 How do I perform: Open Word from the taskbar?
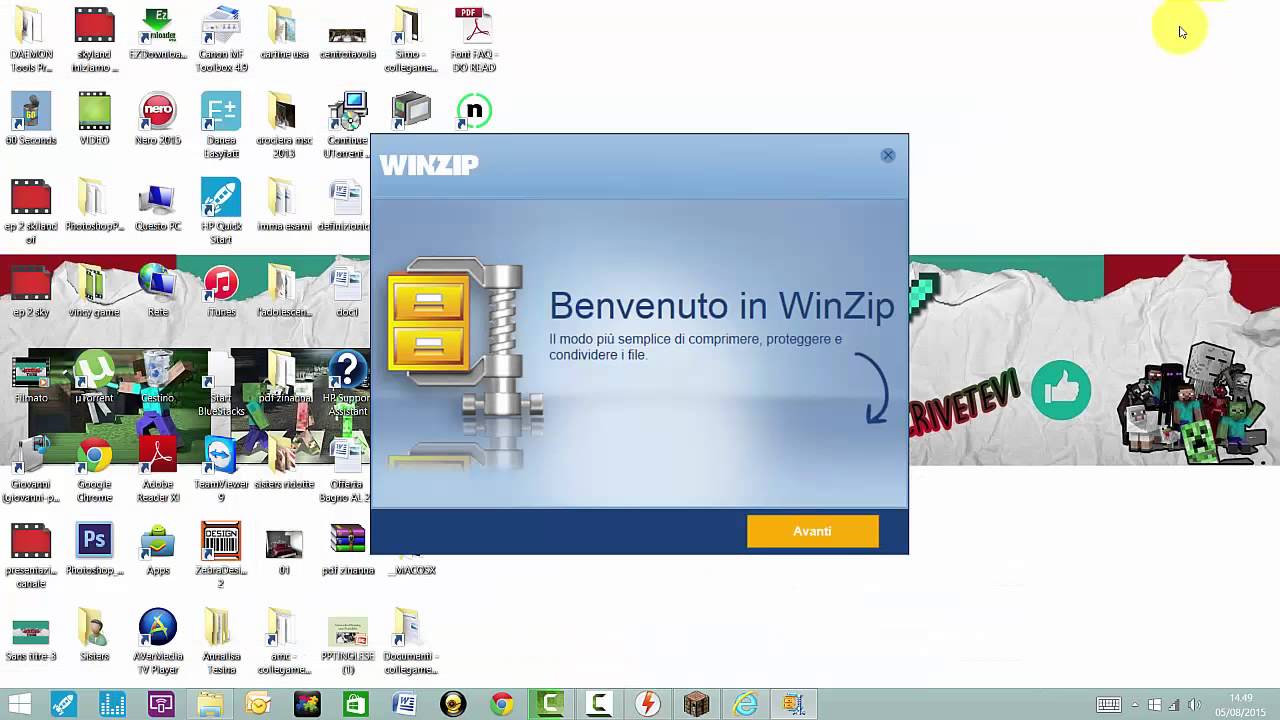pyautogui.click(x=404, y=704)
